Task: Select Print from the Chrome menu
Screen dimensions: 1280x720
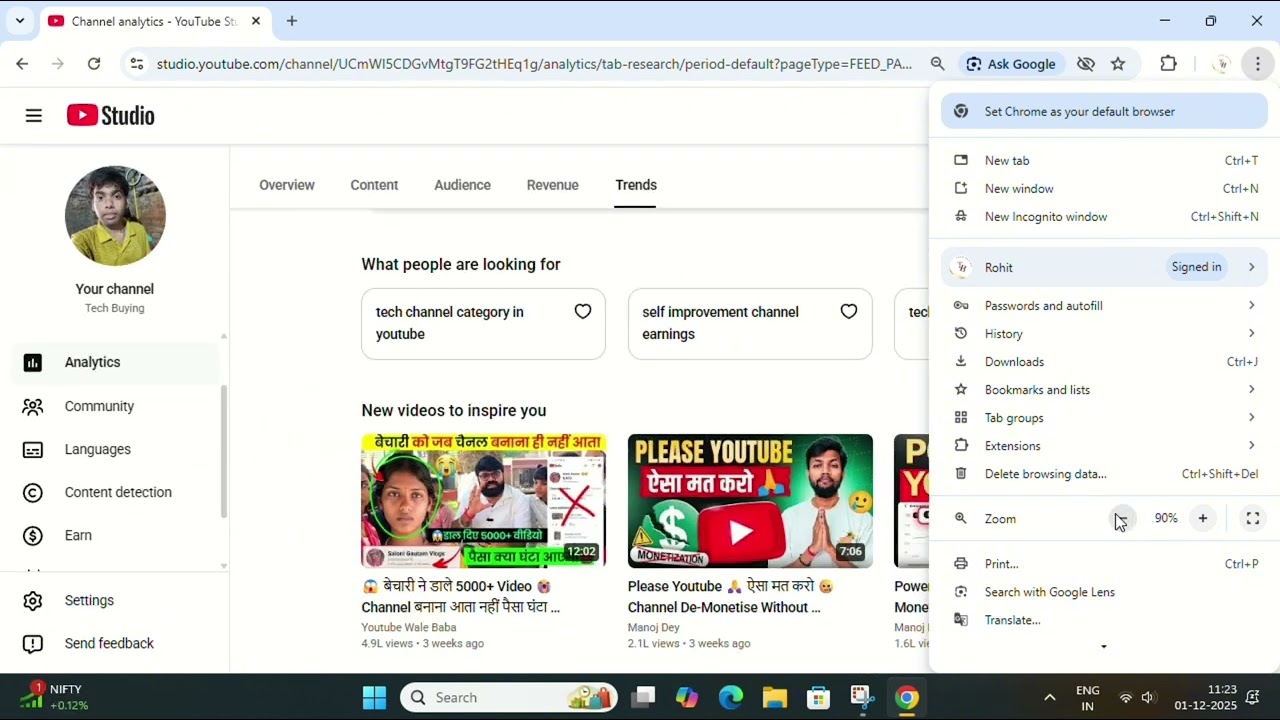Action: 1105,564
